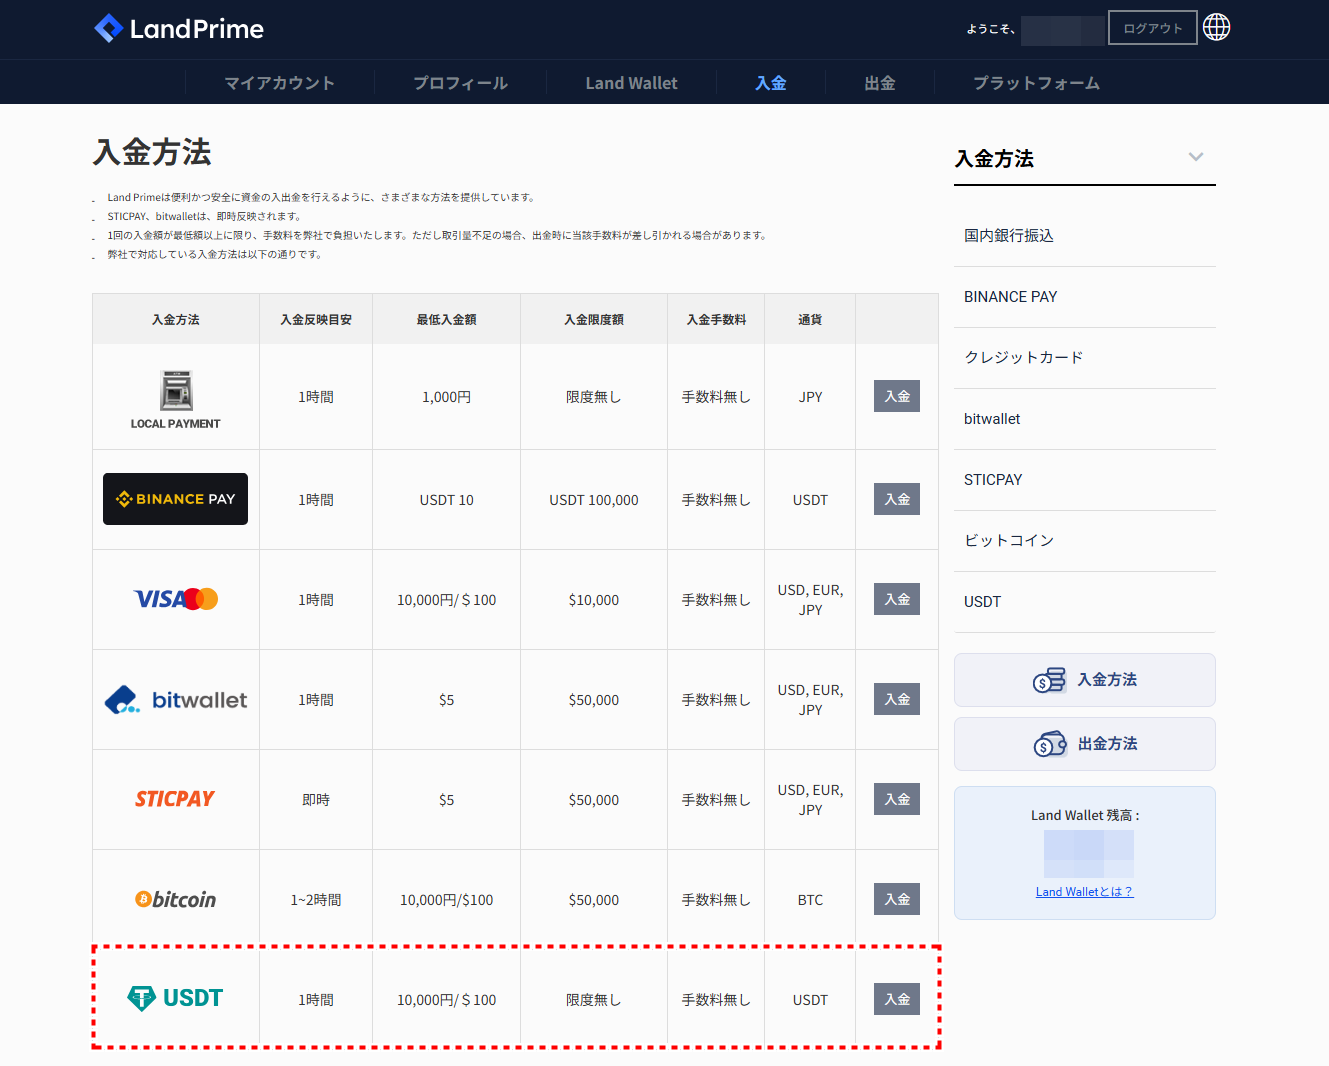
Task: Open the globe language selector
Action: pos(1217,27)
